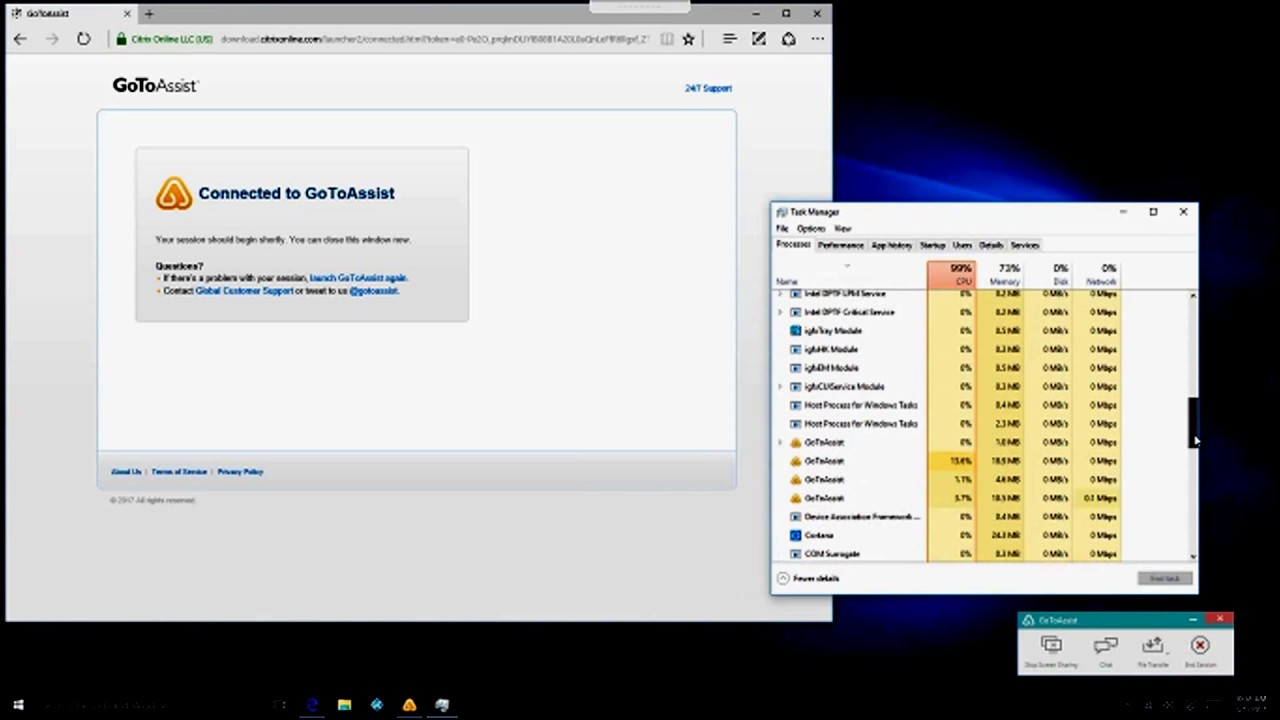
Task: Open a new tab in Edge
Action: pyautogui.click(x=149, y=14)
